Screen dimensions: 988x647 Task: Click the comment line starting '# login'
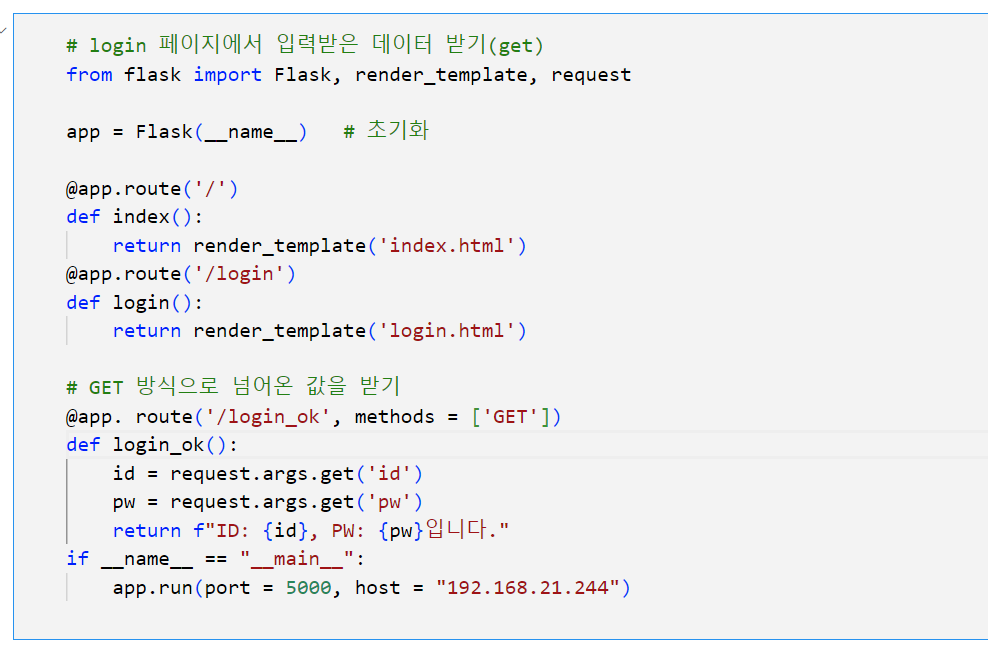(x=305, y=45)
